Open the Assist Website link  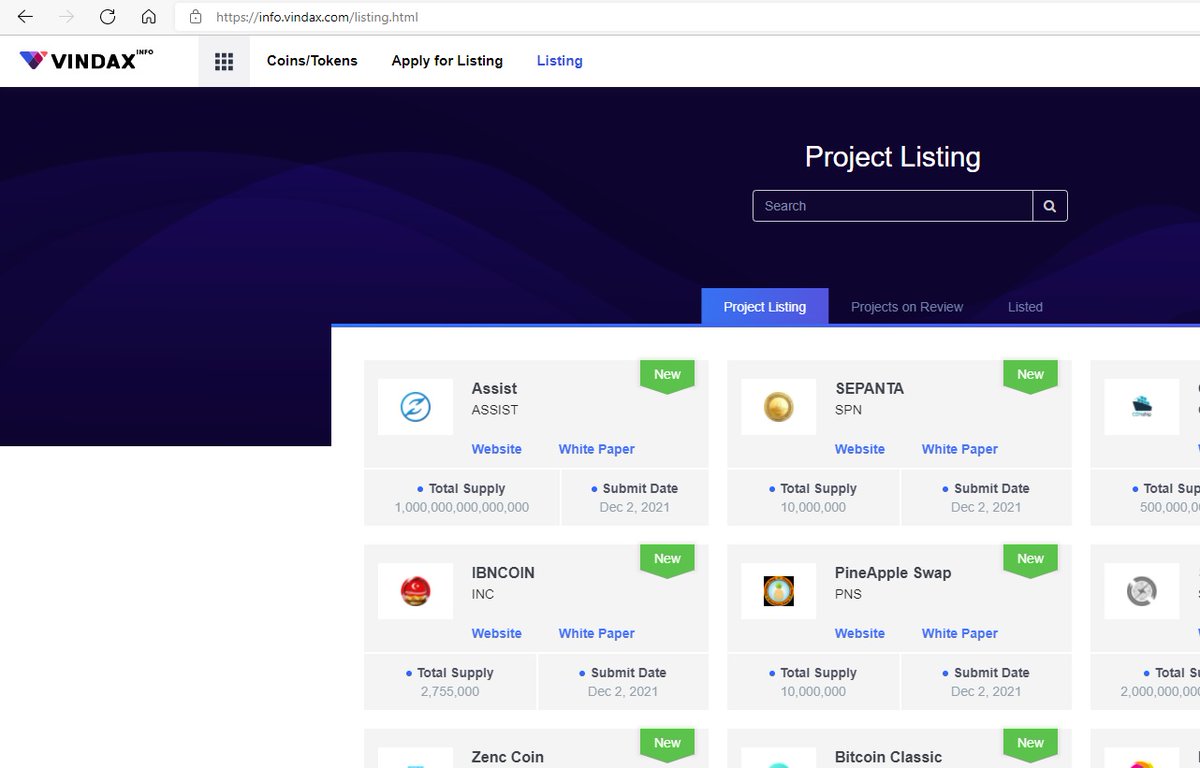pyautogui.click(x=497, y=449)
